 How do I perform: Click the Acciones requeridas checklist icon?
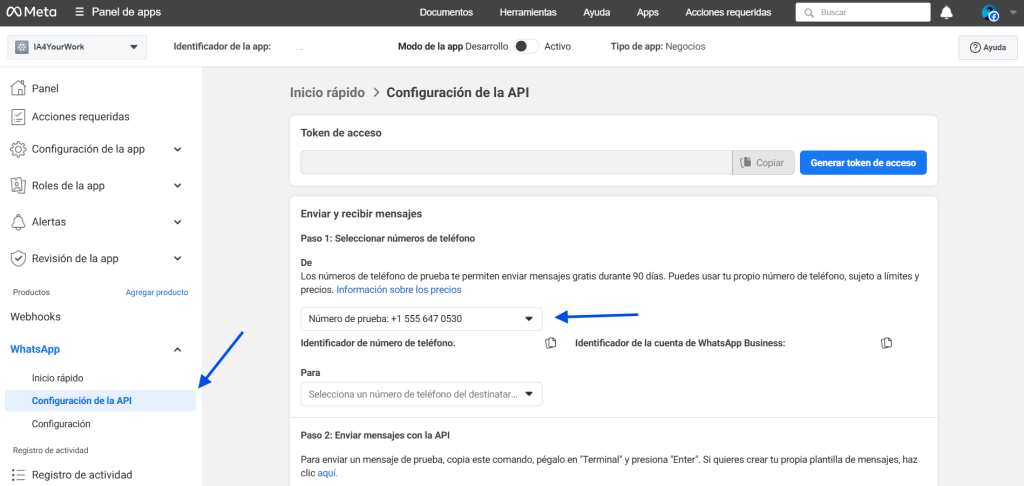click(x=18, y=117)
